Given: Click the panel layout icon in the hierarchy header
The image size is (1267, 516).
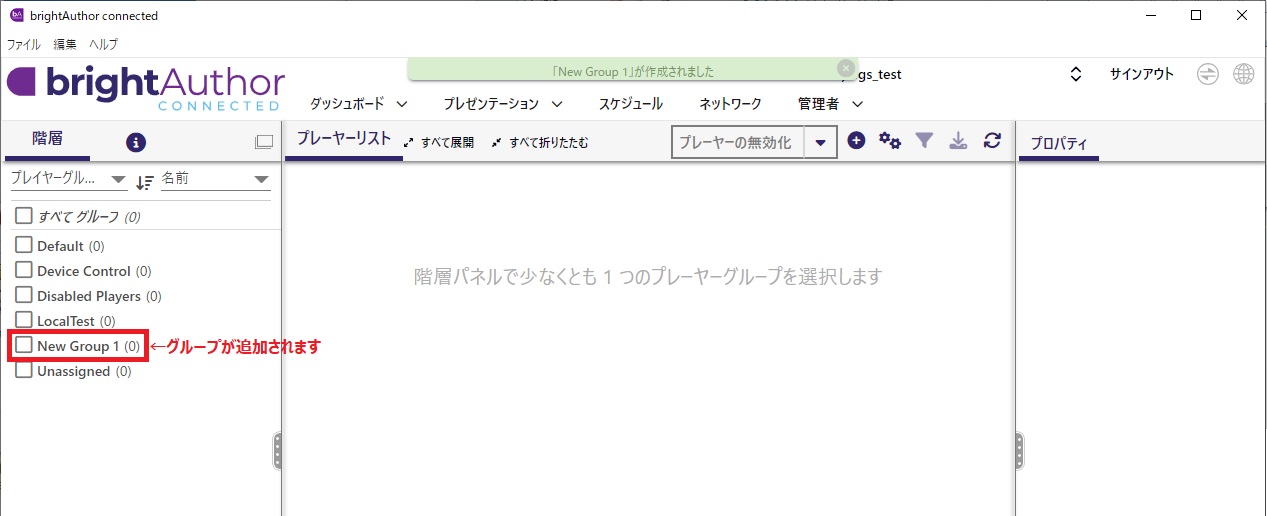Looking at the screenshot, I should pyautogui.click(x=264, y=142).
